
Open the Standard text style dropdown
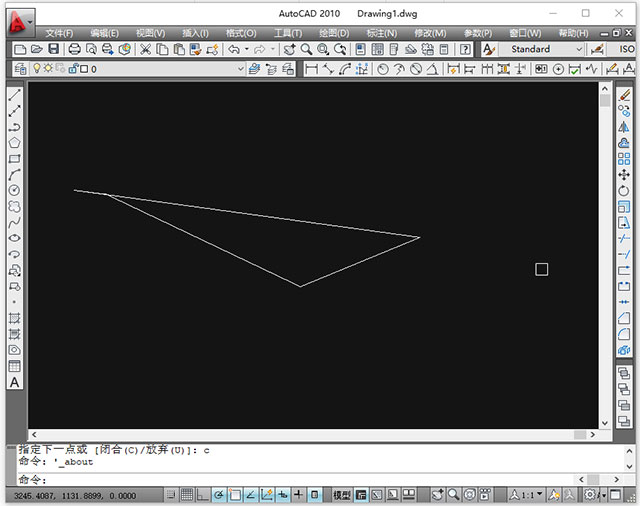point(579,49)
